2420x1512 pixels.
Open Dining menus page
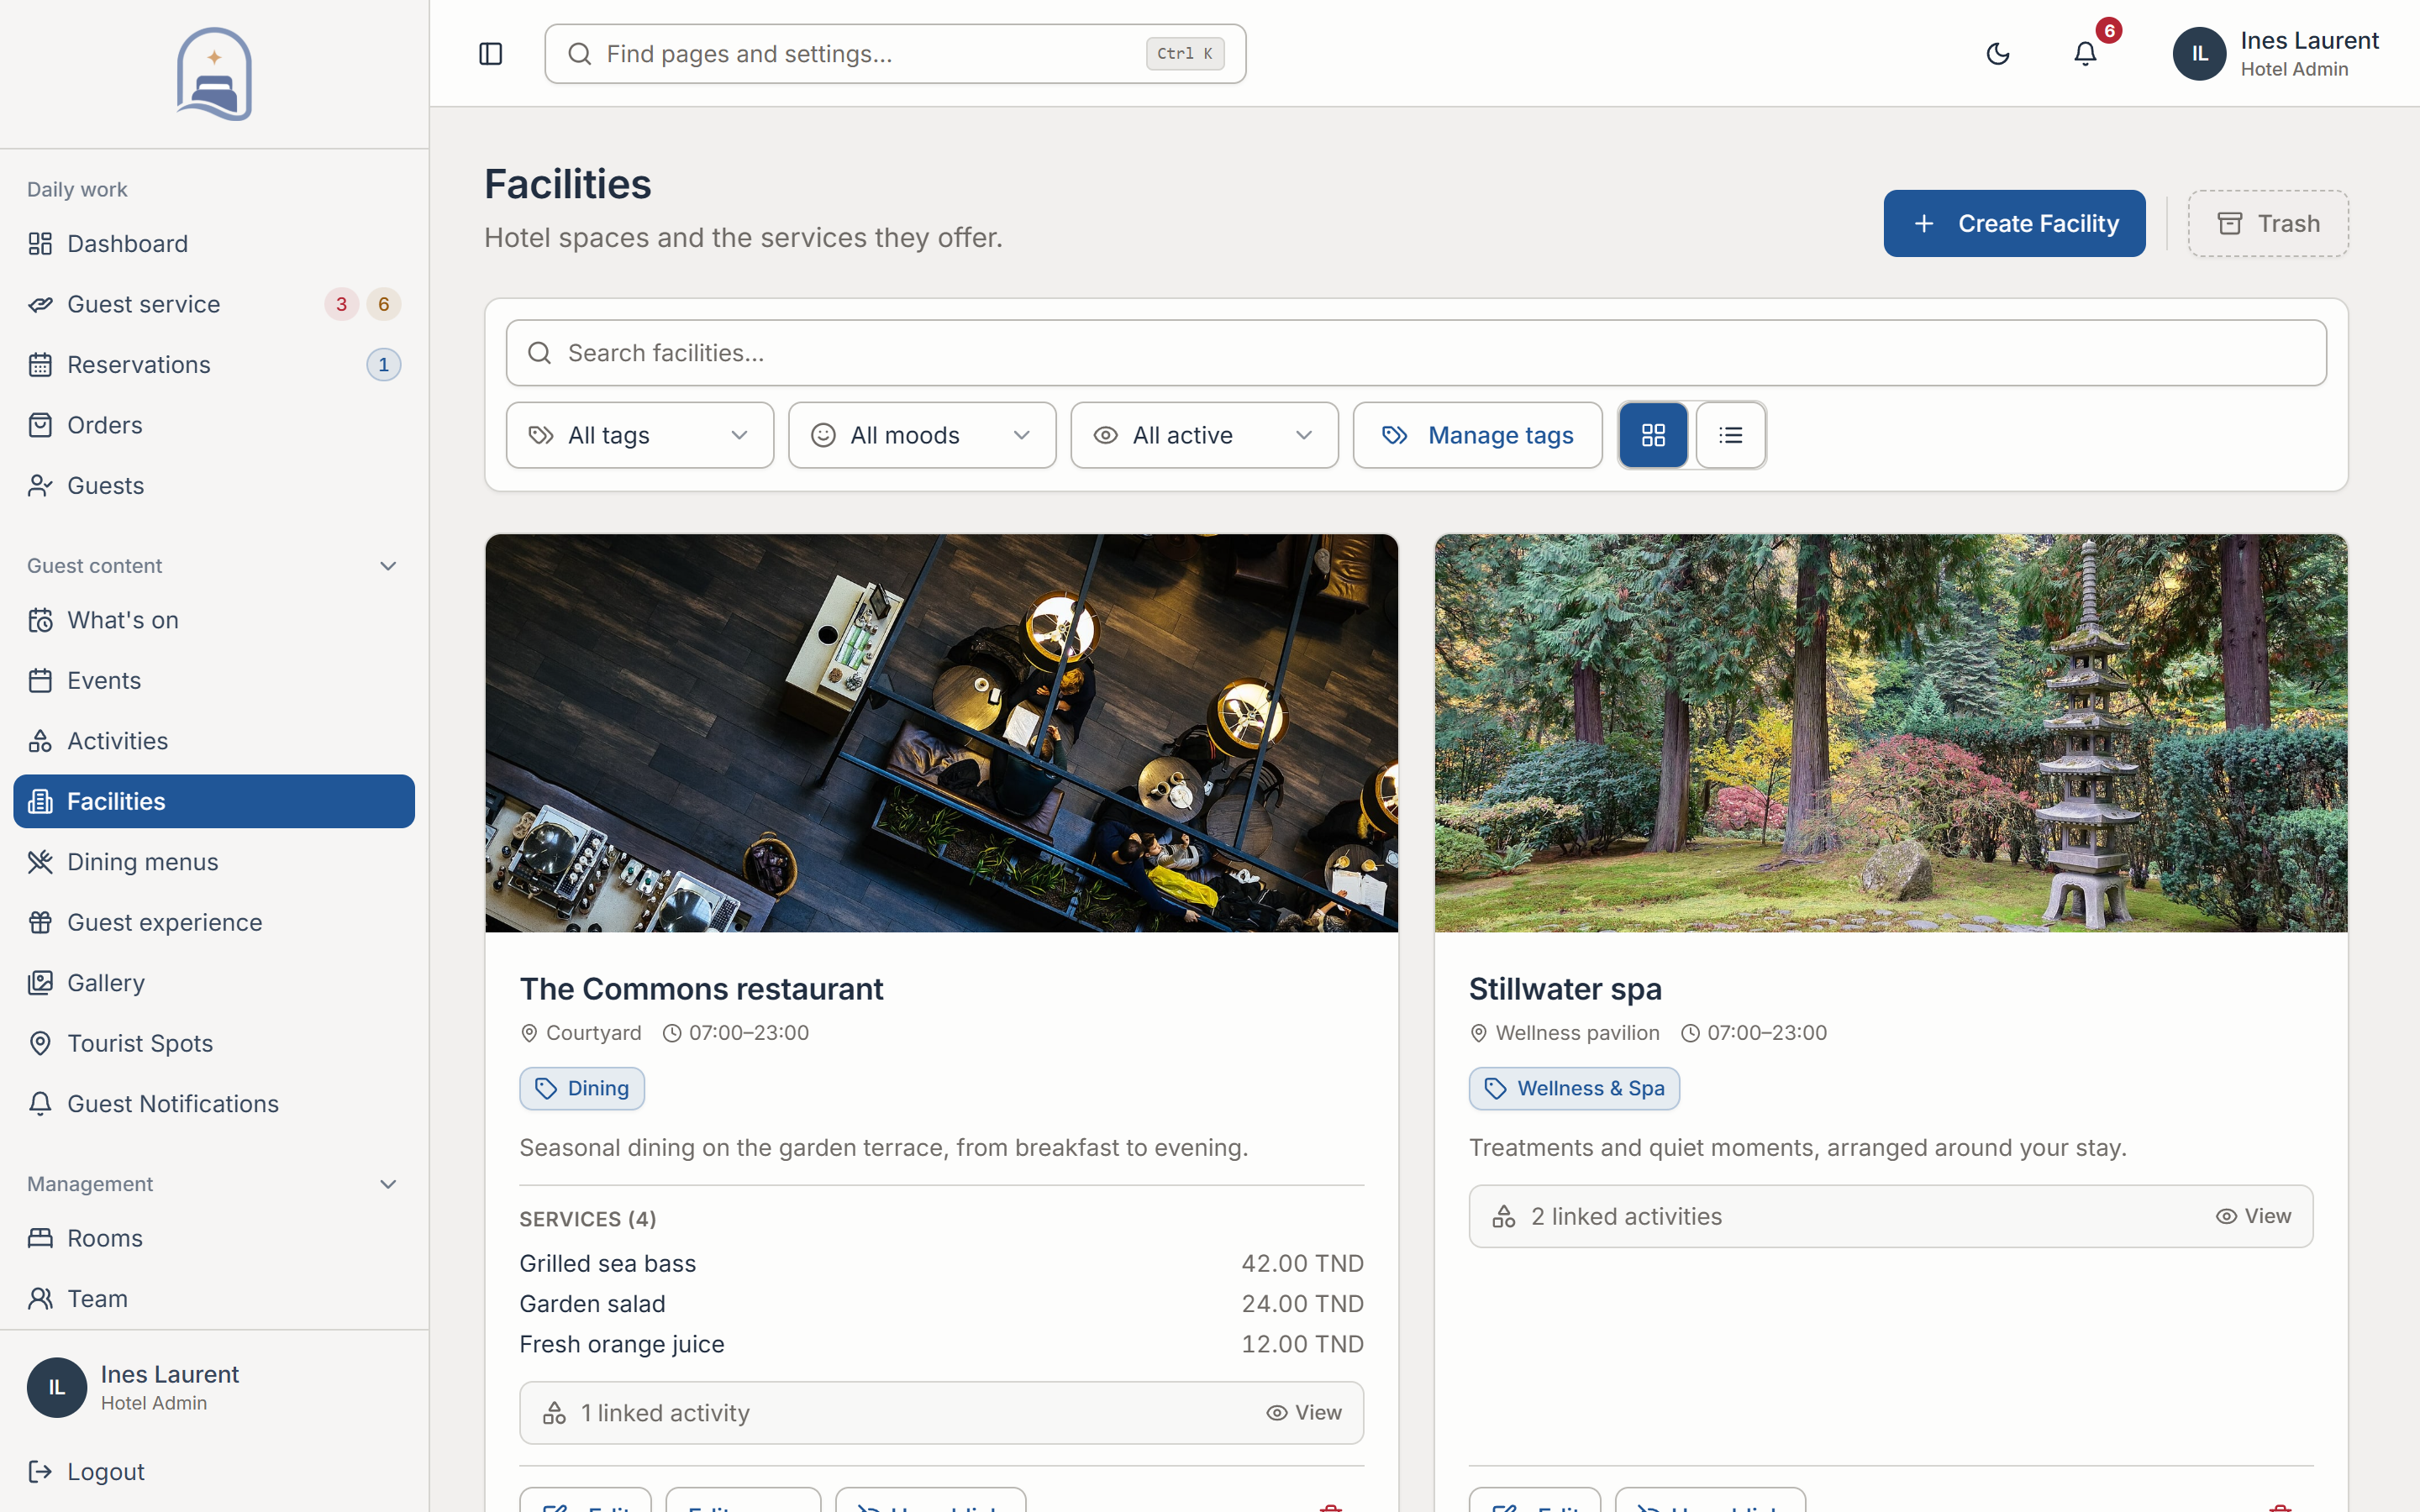[214, 862]
